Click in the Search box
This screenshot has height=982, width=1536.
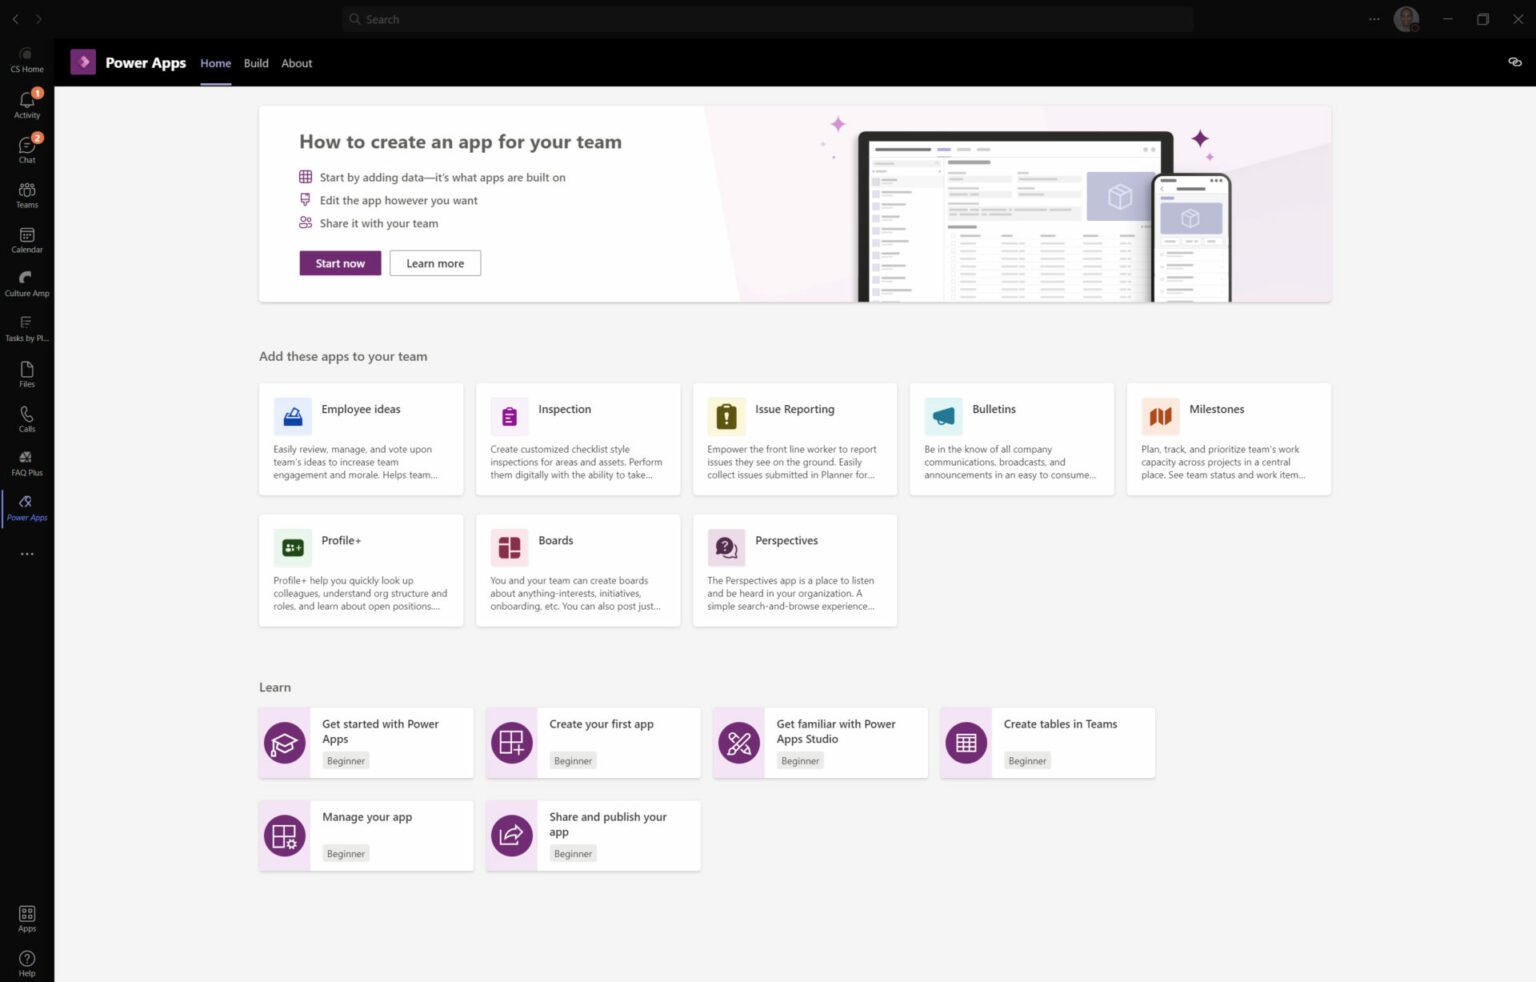pyautogui.click(x=768, y=19)
